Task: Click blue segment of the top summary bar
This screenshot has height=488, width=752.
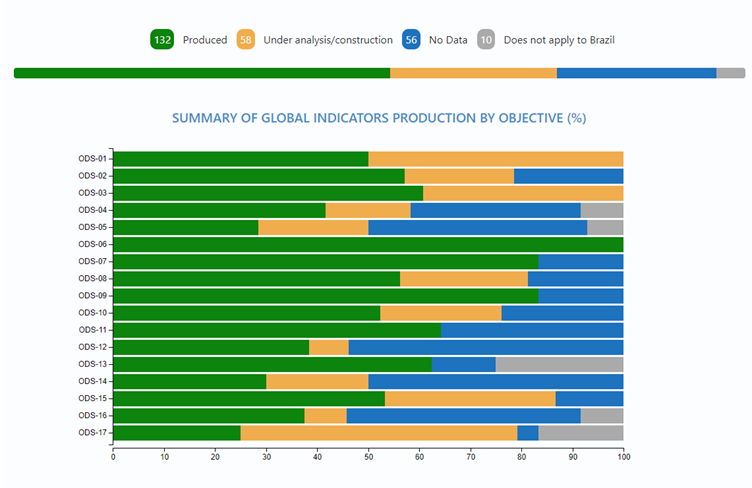Action: pos(636,73)
